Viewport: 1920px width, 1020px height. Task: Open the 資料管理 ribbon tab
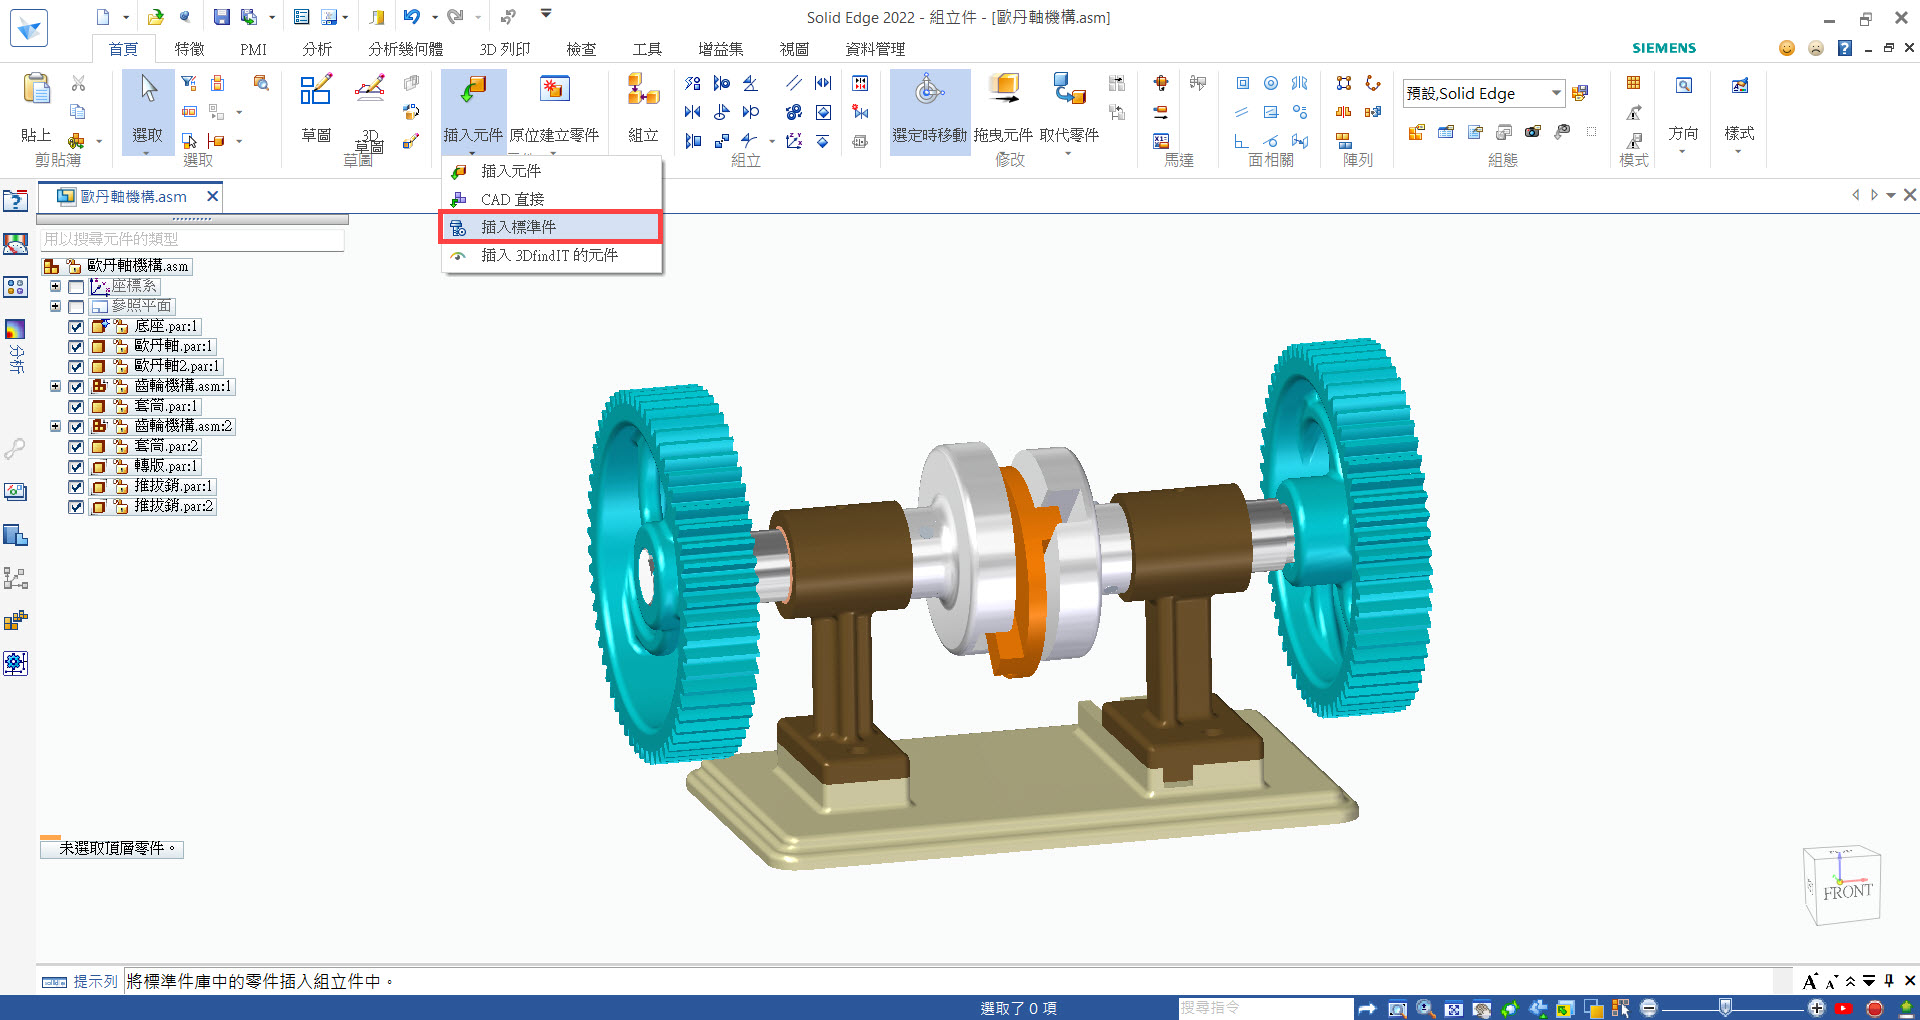click(875, 49)
